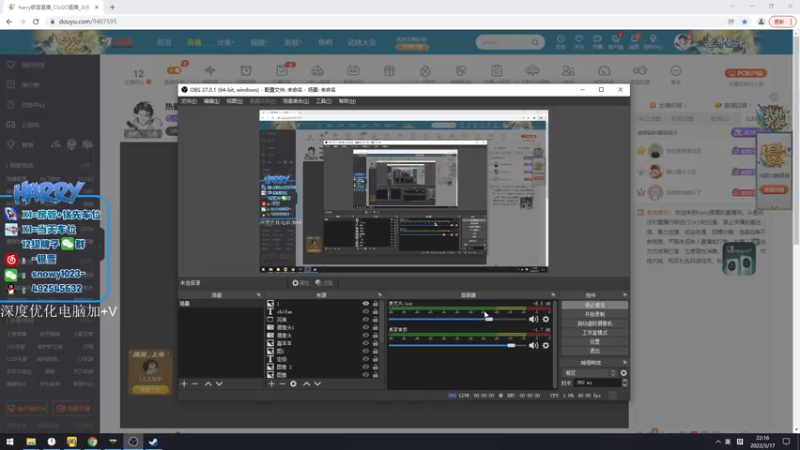This screenshot has height=450, width=800.
Task: Click 启动虚拟摄像机 button in OBS
Action: point(594,323)
